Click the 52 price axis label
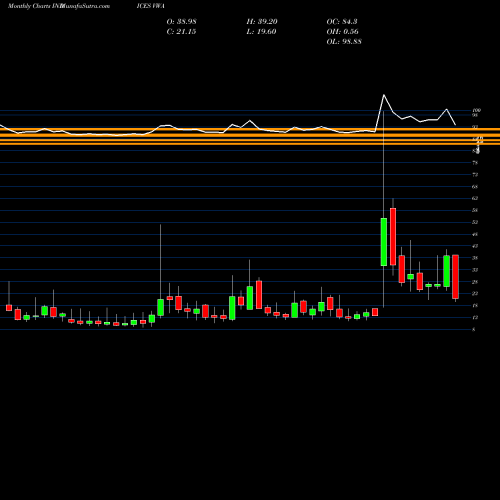 (x=475, y=222)
